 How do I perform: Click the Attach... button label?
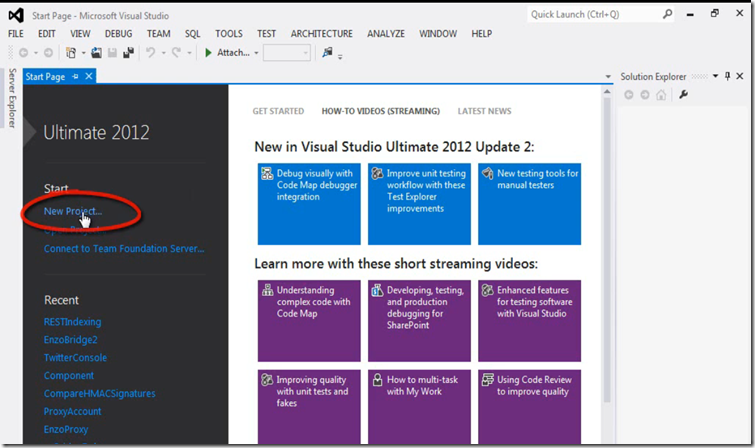tap(233, 53)
